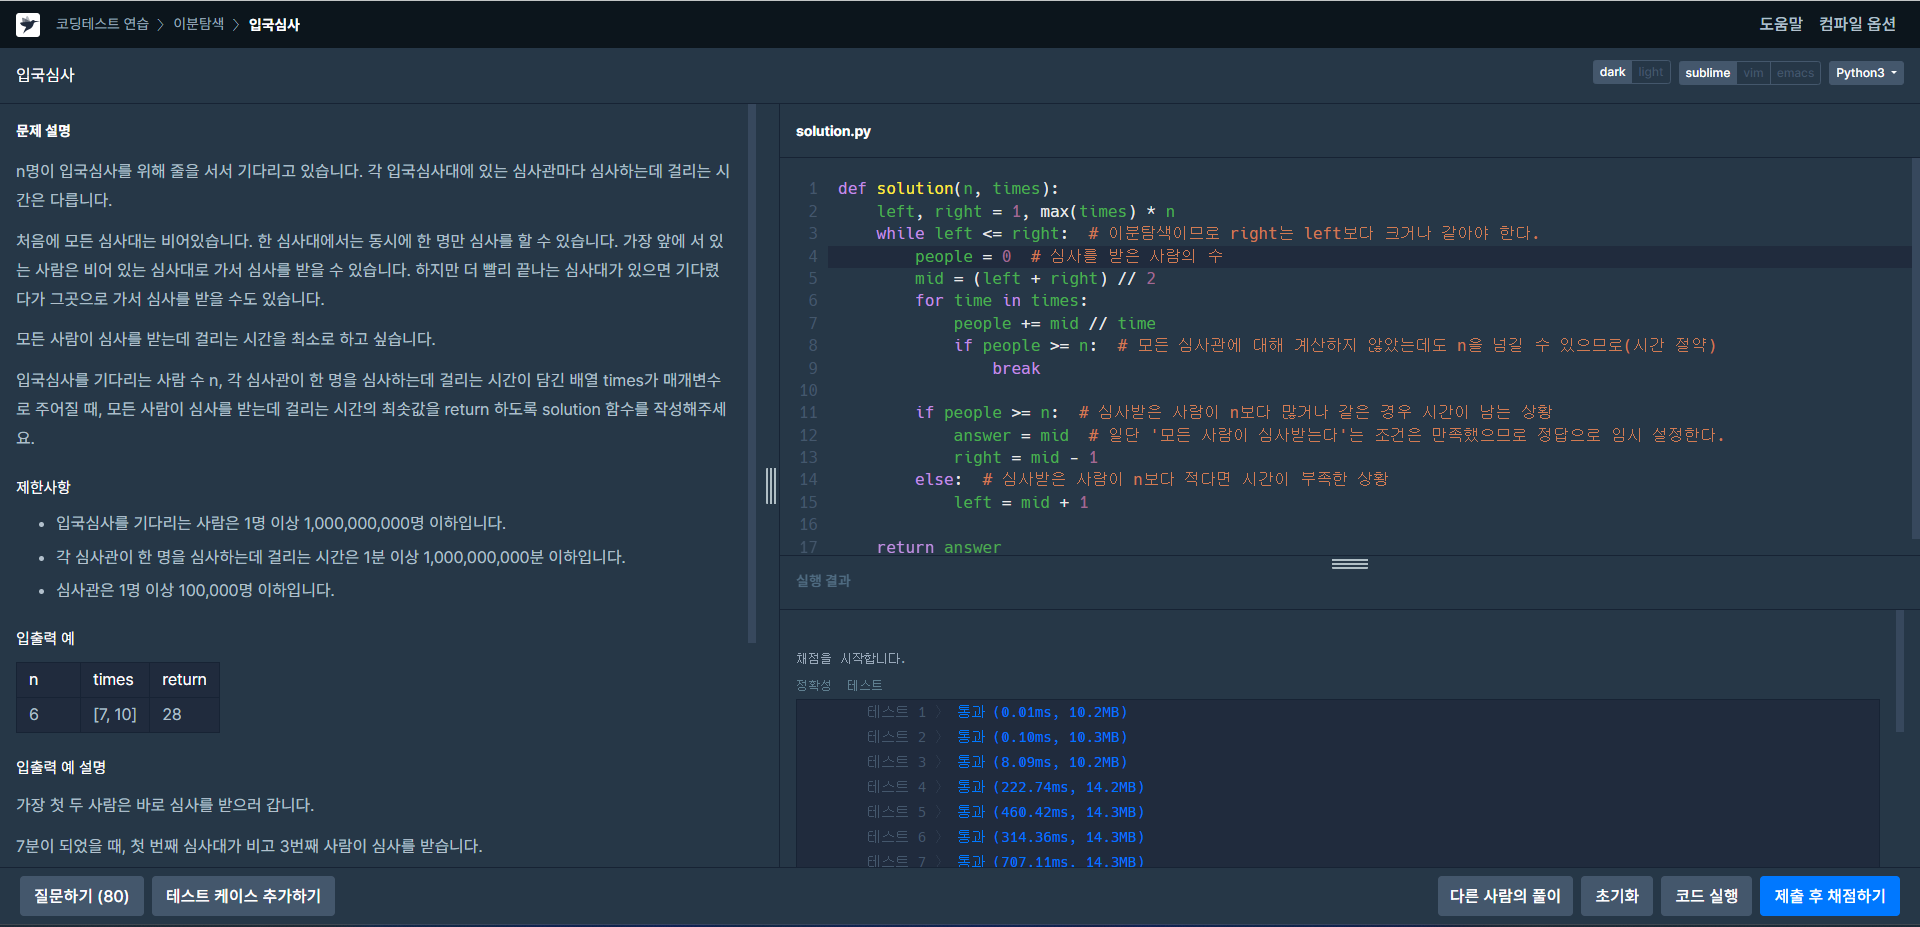Click the 초기화 reset button

(1616, 896)
